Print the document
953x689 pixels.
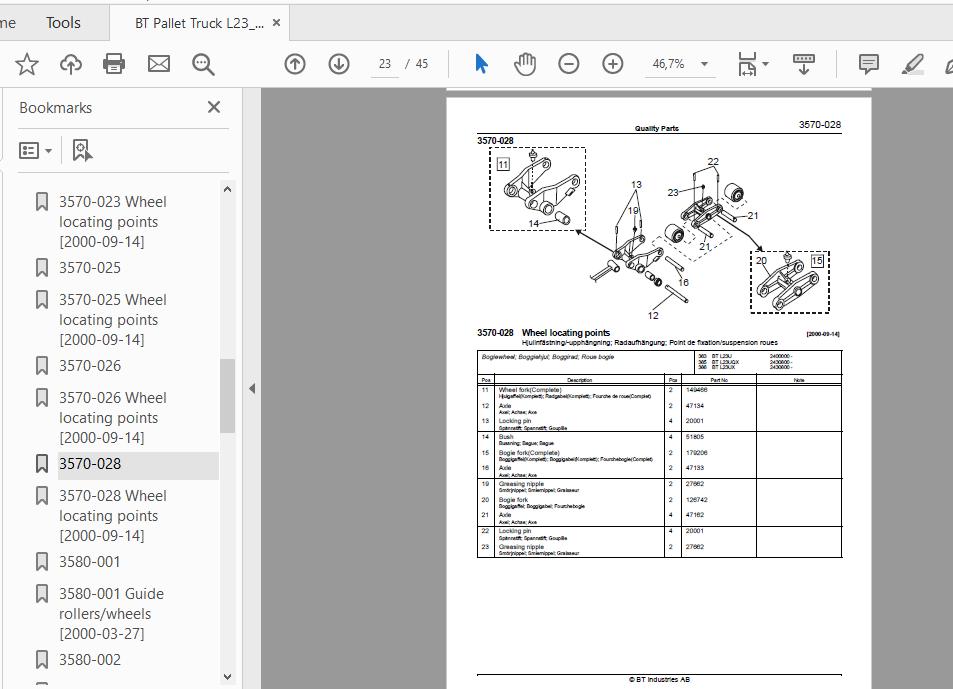(114, 64)
